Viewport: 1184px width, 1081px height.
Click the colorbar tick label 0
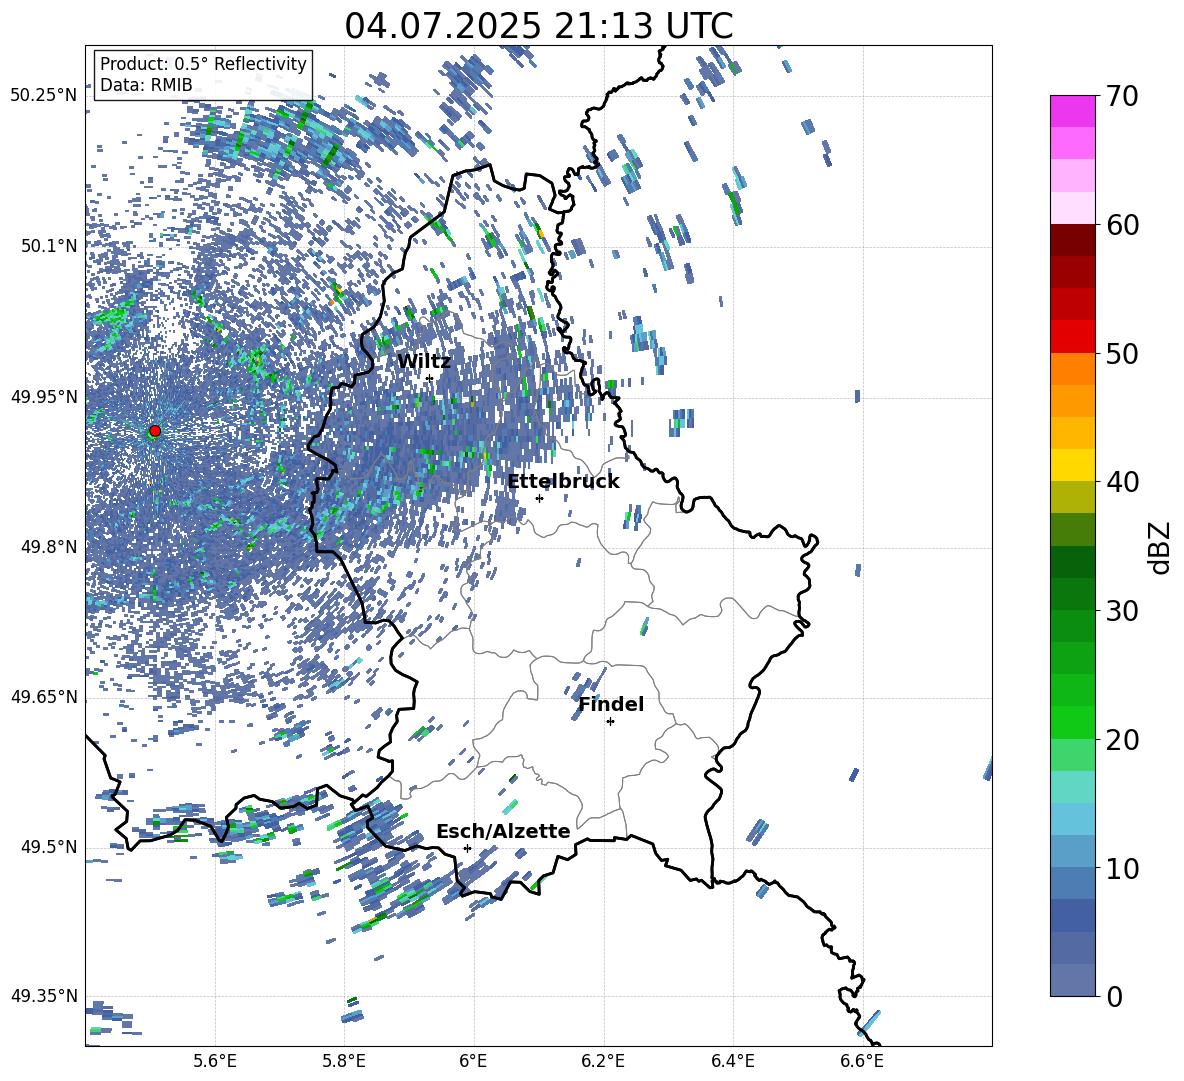pyautogui.click(x=1114, y=997)
